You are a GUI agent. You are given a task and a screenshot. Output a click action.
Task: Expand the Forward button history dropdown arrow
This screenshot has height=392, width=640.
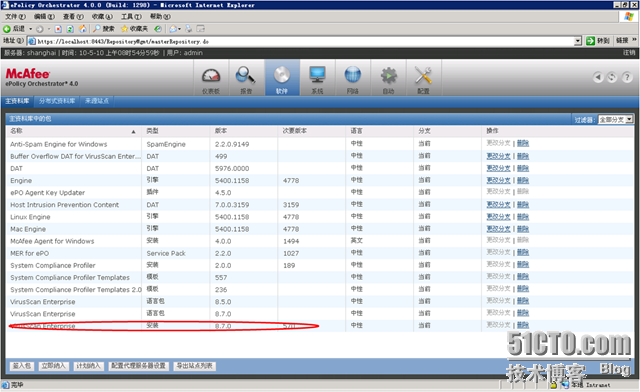[x=49, y=29]
